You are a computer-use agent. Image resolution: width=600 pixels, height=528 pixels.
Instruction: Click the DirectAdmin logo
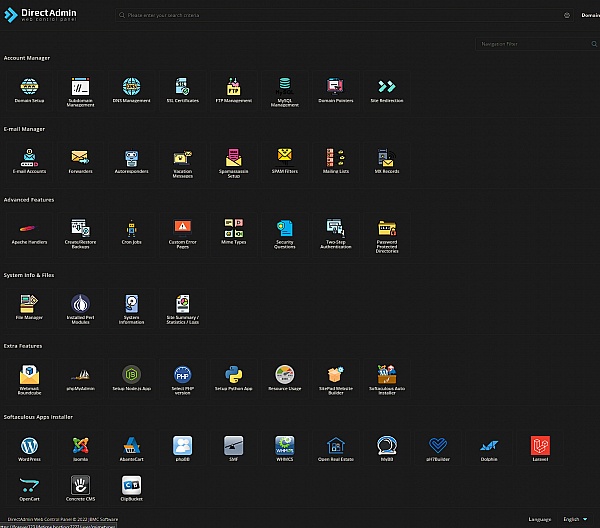pyautogui.click(x=40, y=15)
